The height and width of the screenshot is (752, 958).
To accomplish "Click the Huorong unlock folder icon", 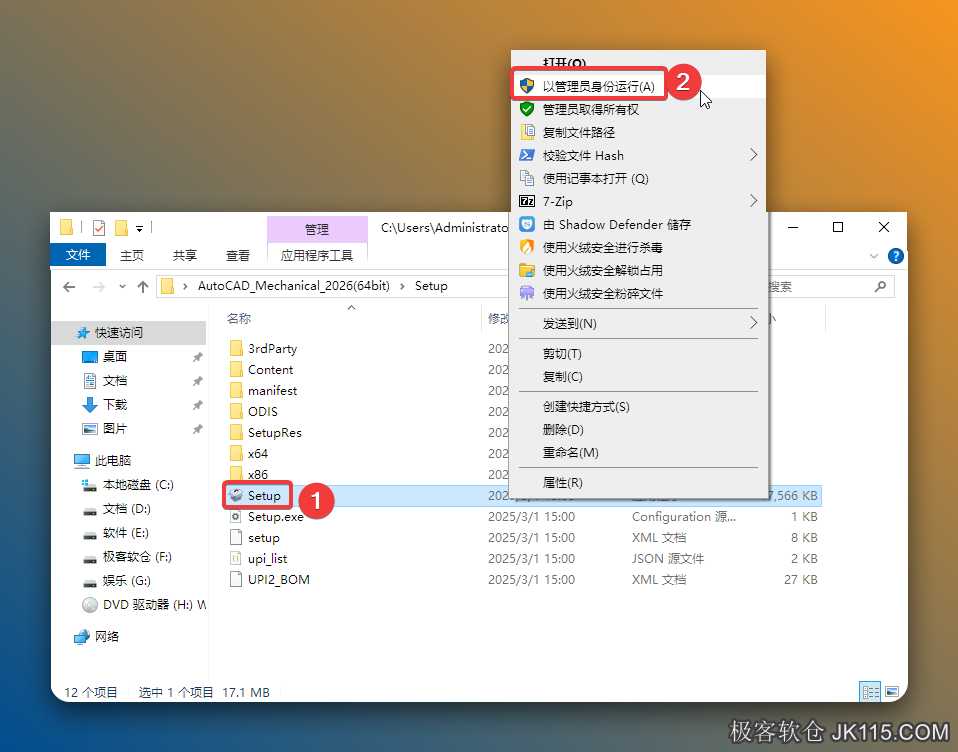I will pos(527,270).
